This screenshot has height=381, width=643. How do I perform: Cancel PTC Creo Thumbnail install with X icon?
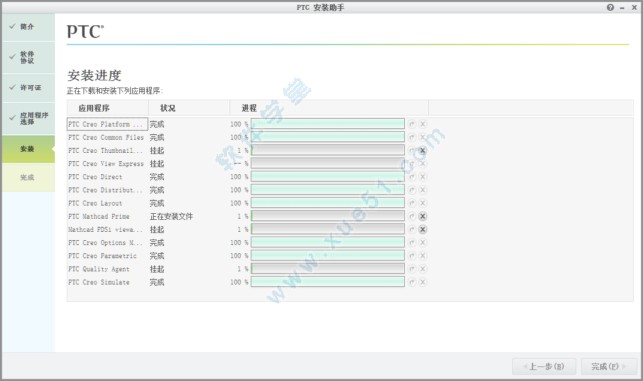coord(422,151)
